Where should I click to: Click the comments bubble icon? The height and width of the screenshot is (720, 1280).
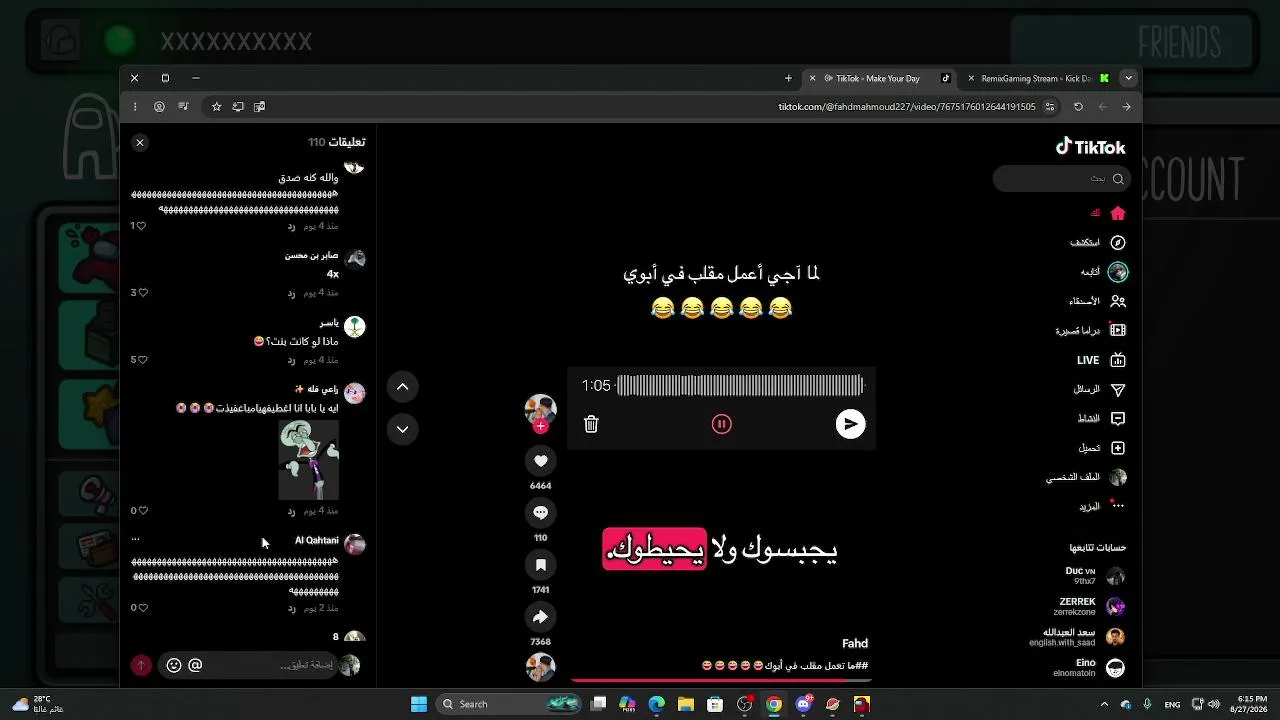click(x=541, y=512)
